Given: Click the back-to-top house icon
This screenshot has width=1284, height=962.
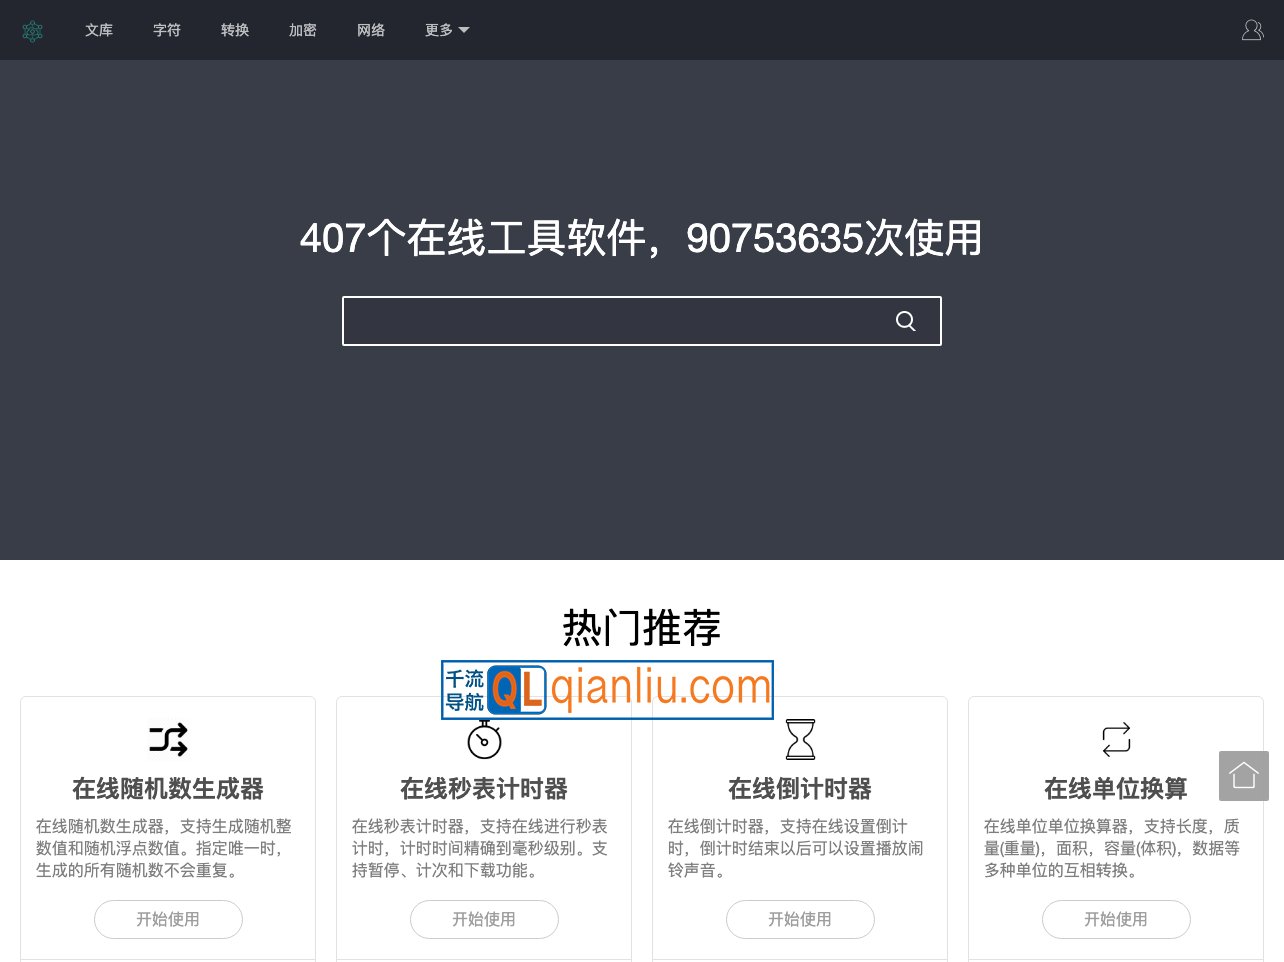Looking at the screenshot, I should [x=1243, y=775].
